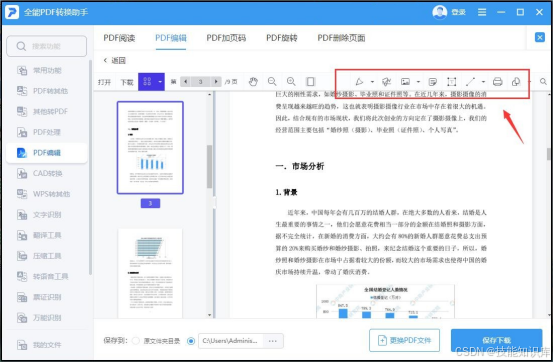Switch to the PDF删除页面 tab

pos(341,38)
